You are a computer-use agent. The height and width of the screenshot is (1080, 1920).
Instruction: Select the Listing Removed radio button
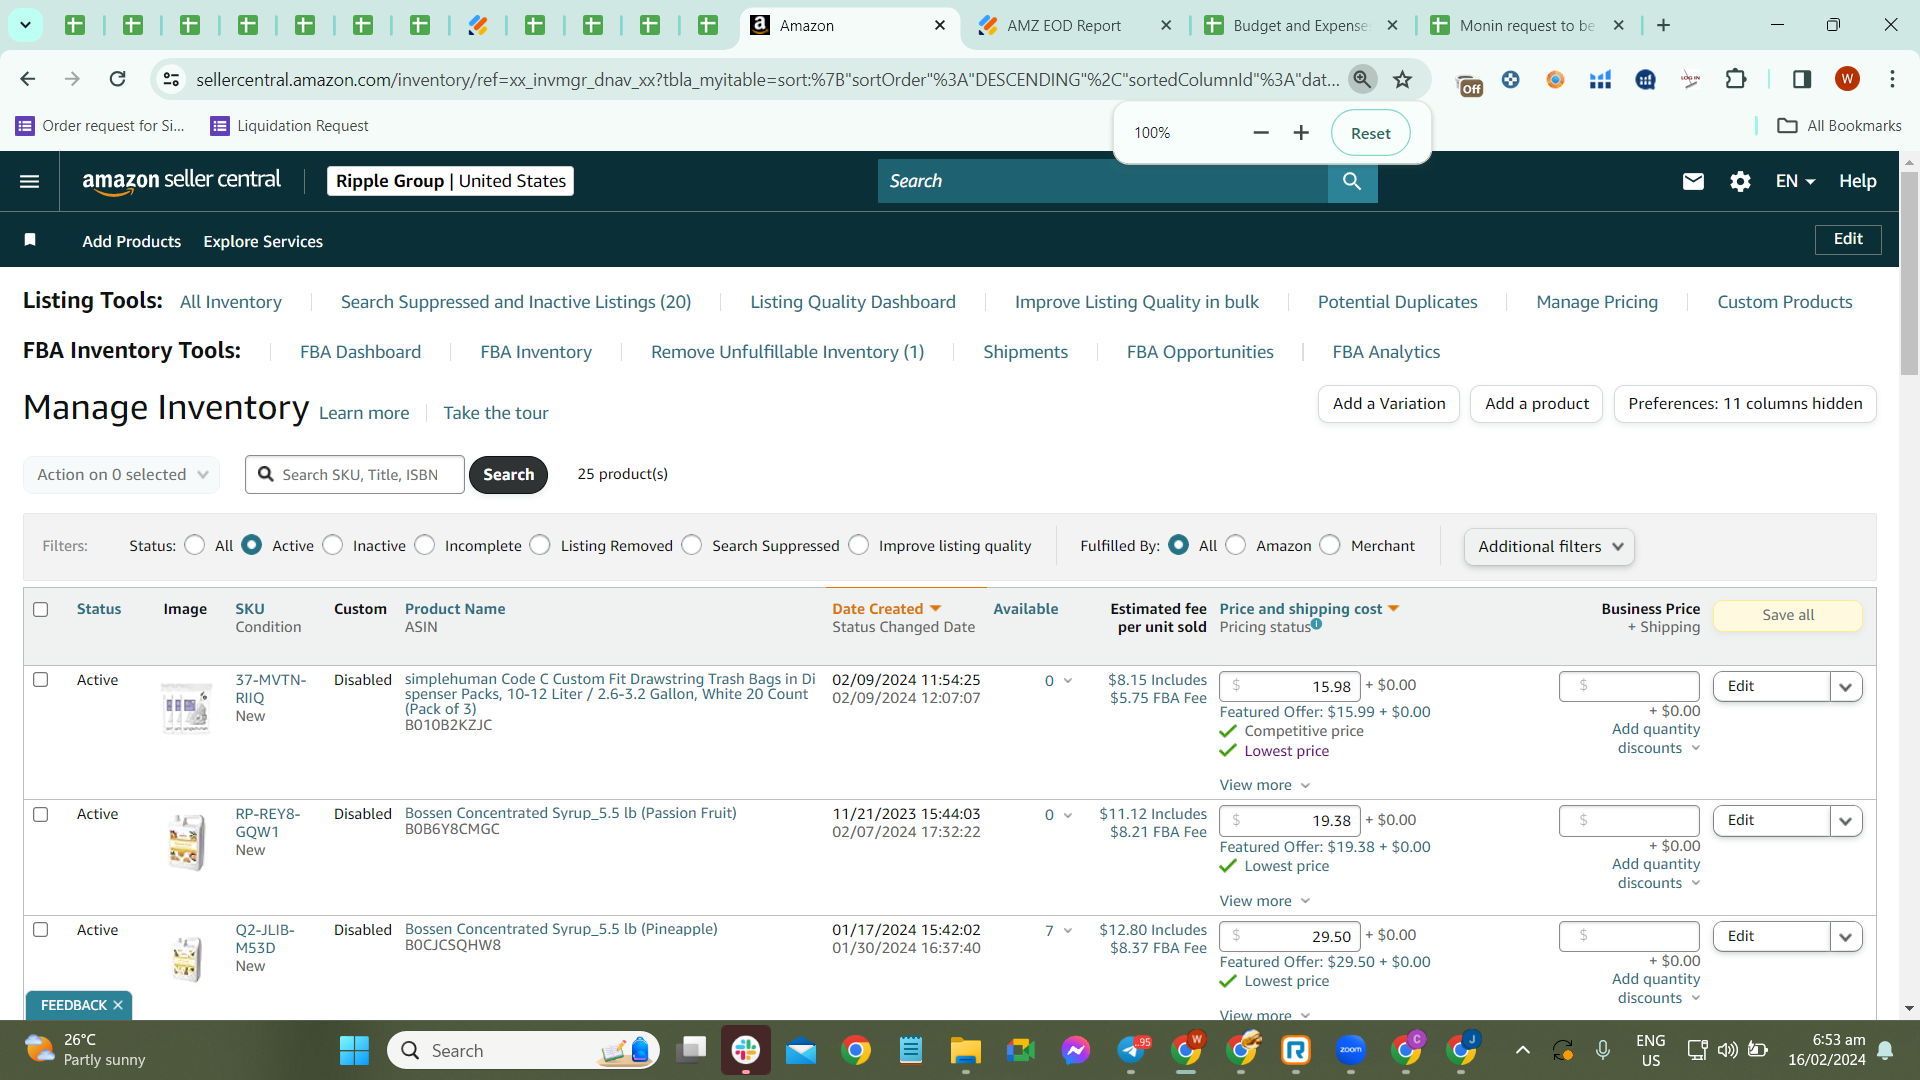pos(540,545)
